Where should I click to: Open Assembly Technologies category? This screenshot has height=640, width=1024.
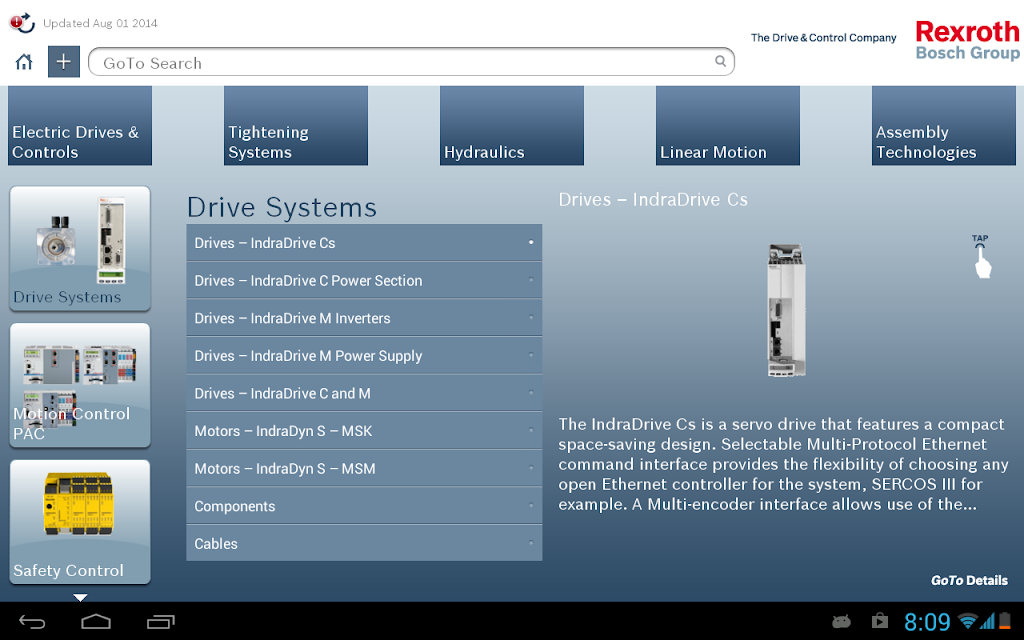point(944,125)
